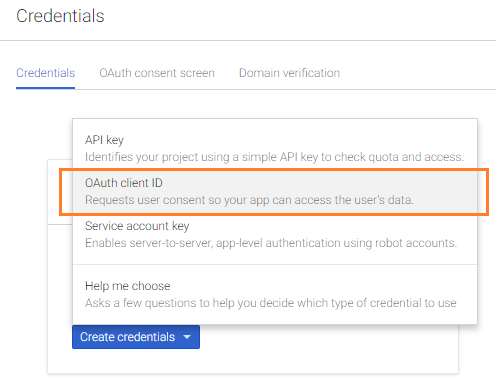Click 'Asks a few questions' description text
Screen dimensions: 496x391
pos(271,303)
